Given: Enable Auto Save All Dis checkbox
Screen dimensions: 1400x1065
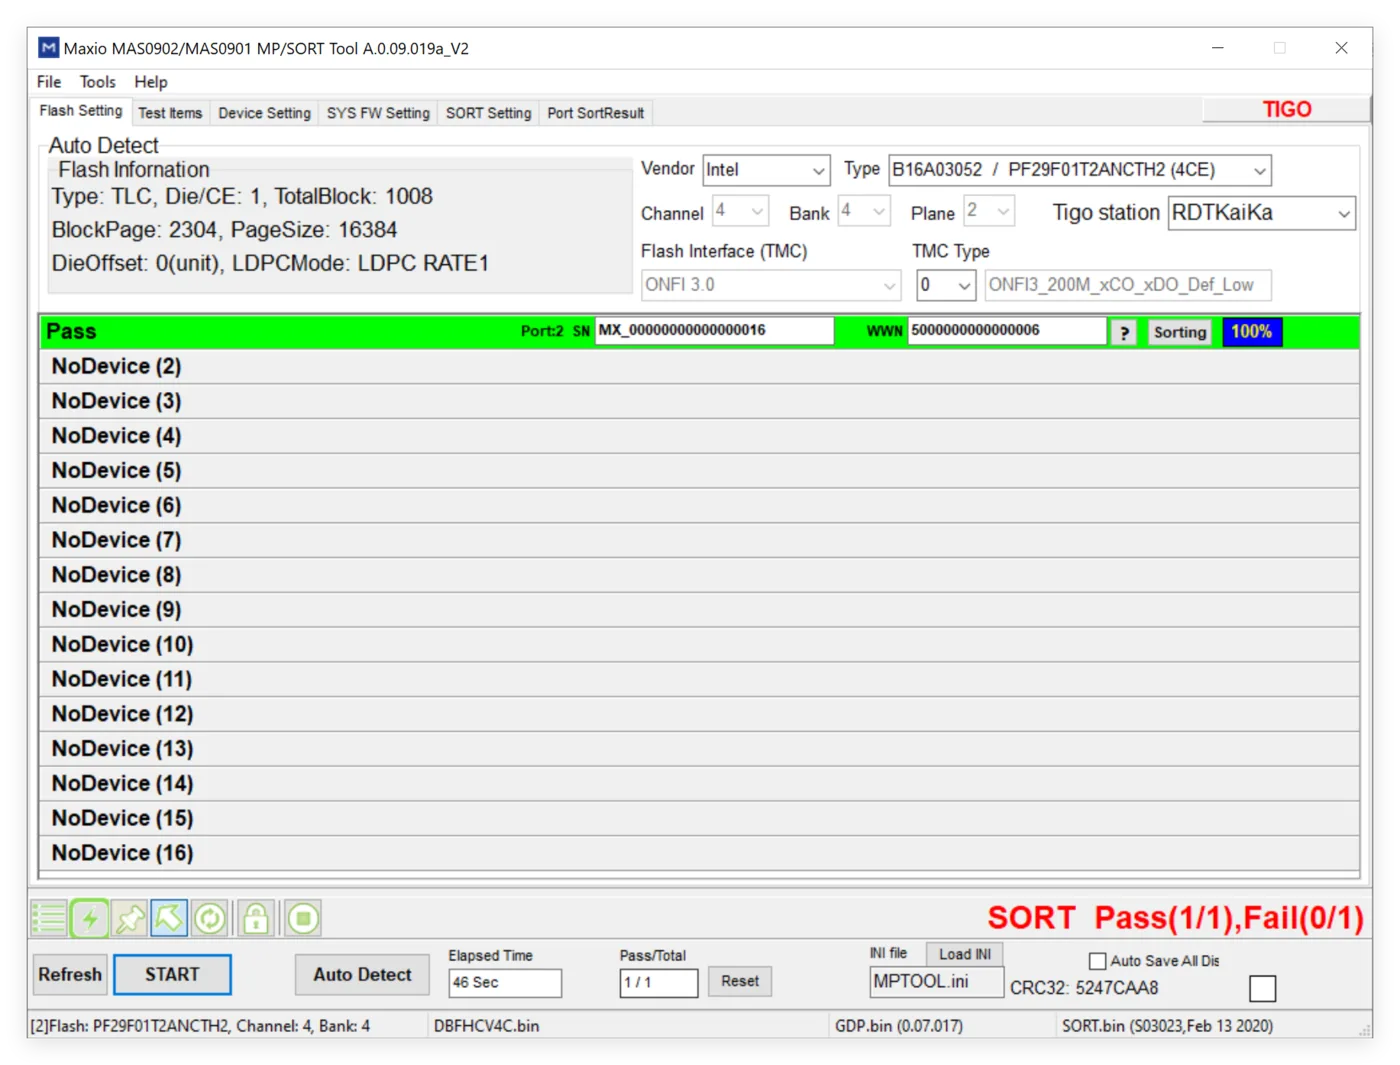Looking at the screenshot, I should [1097, 961].
